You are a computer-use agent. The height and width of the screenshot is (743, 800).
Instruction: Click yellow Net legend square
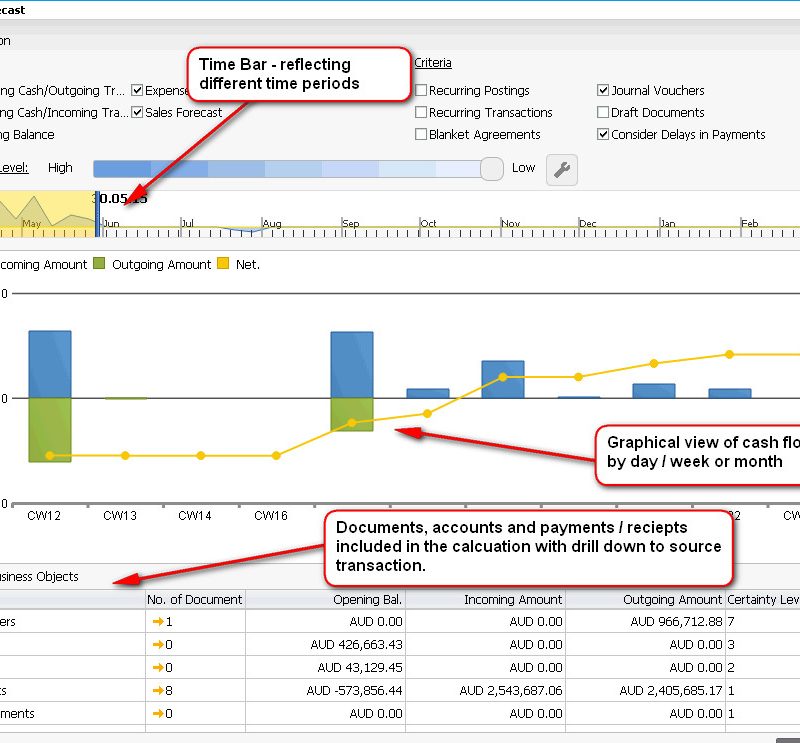[223, 263]
